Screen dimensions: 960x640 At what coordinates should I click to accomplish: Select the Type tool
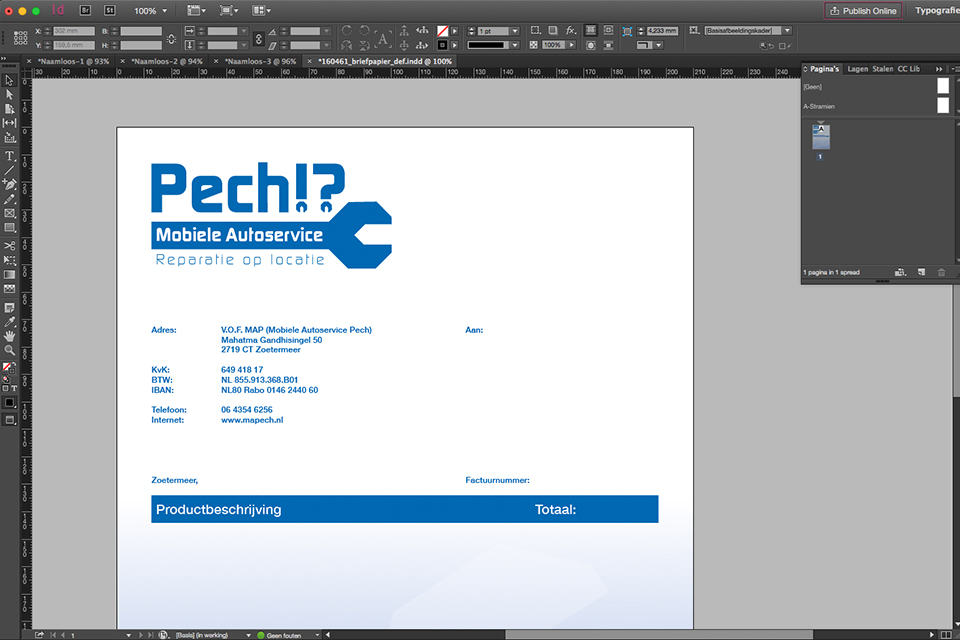[x=9, y=156]
